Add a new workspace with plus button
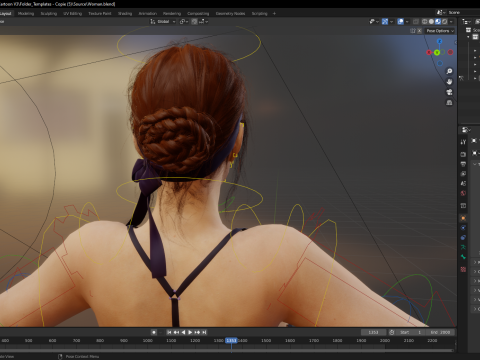The width and height of the screenshot is (480, 360). click(x=274, y=14)
